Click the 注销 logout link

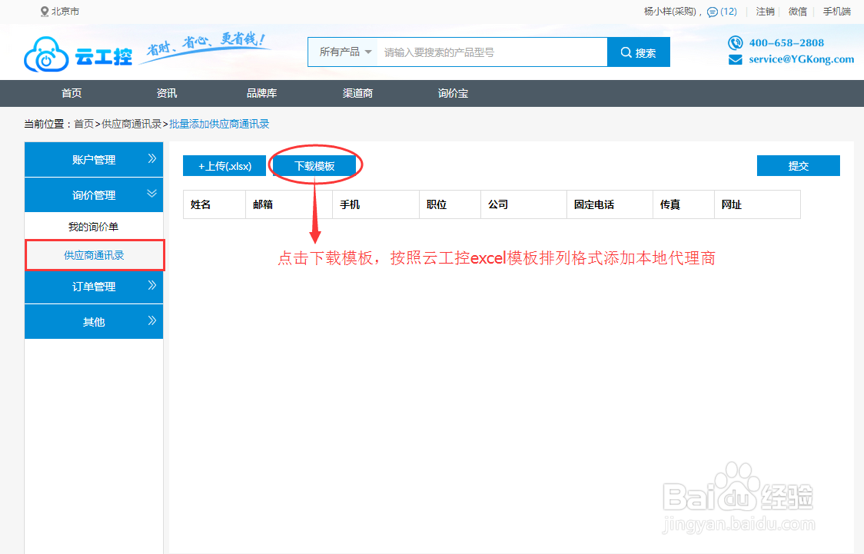765,12
